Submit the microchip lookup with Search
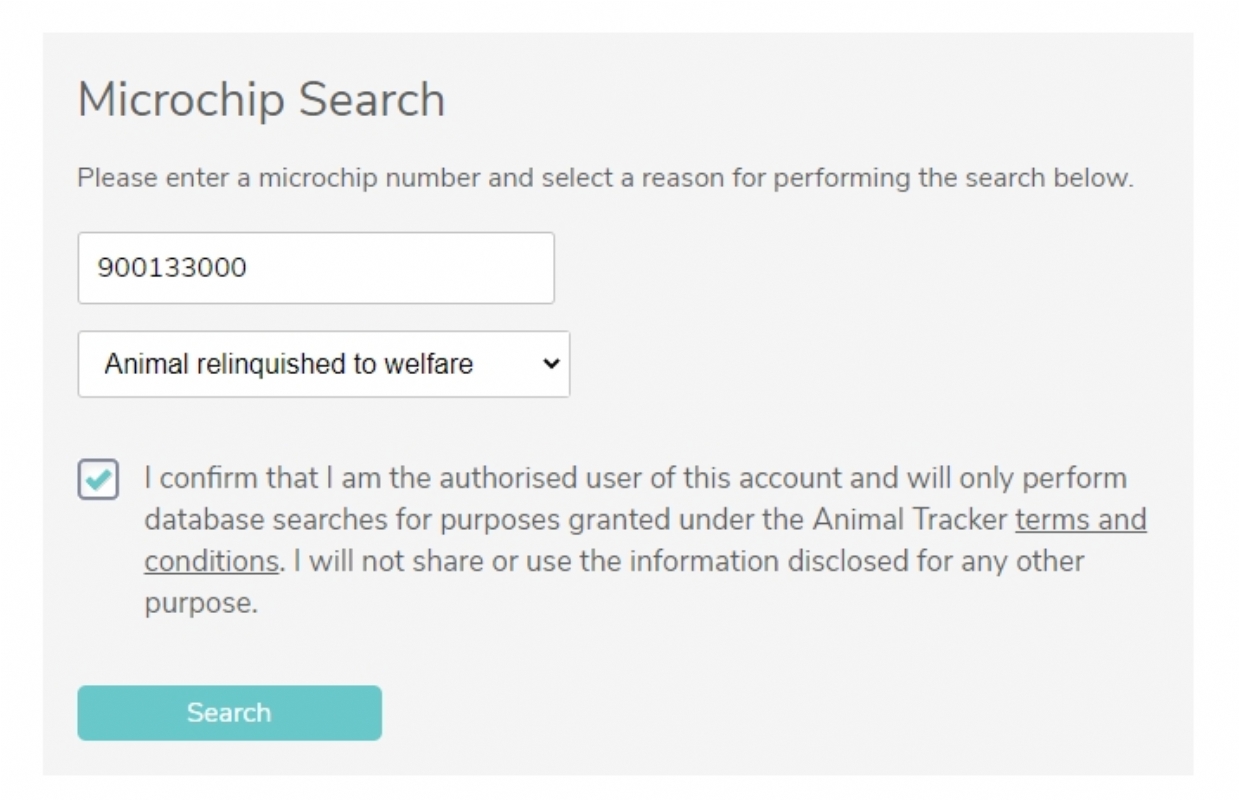The width and height of the screenshot is (1239, 800). pos(229,712)
